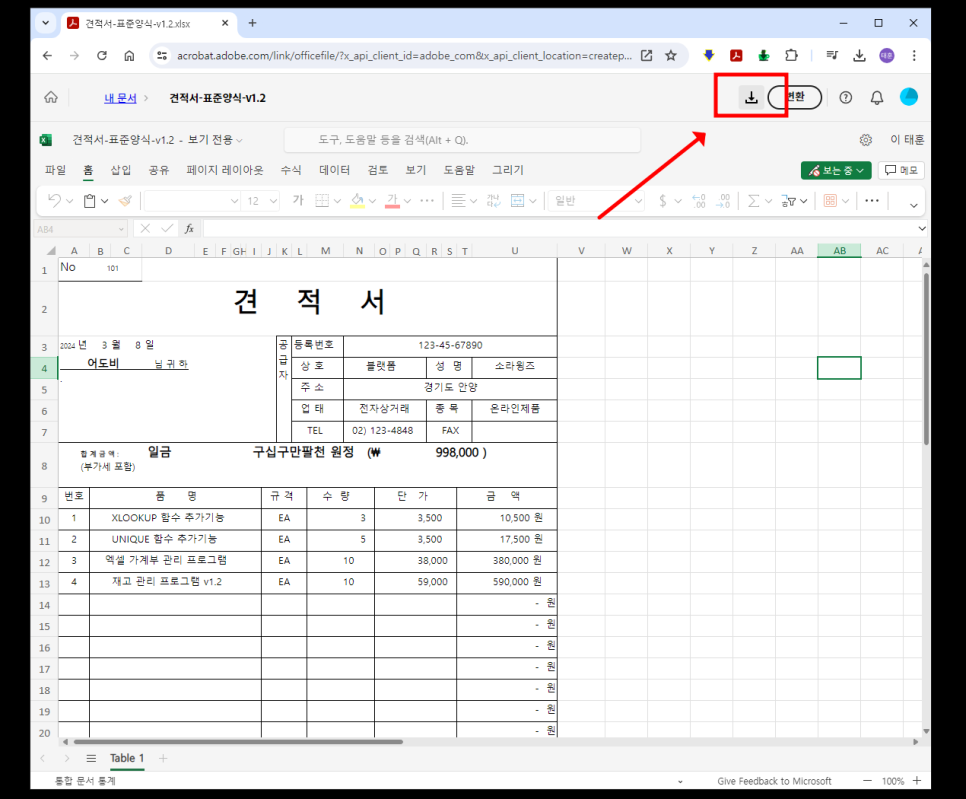Open the 파일 menu tab
The image size is (966, 799).
55,170
